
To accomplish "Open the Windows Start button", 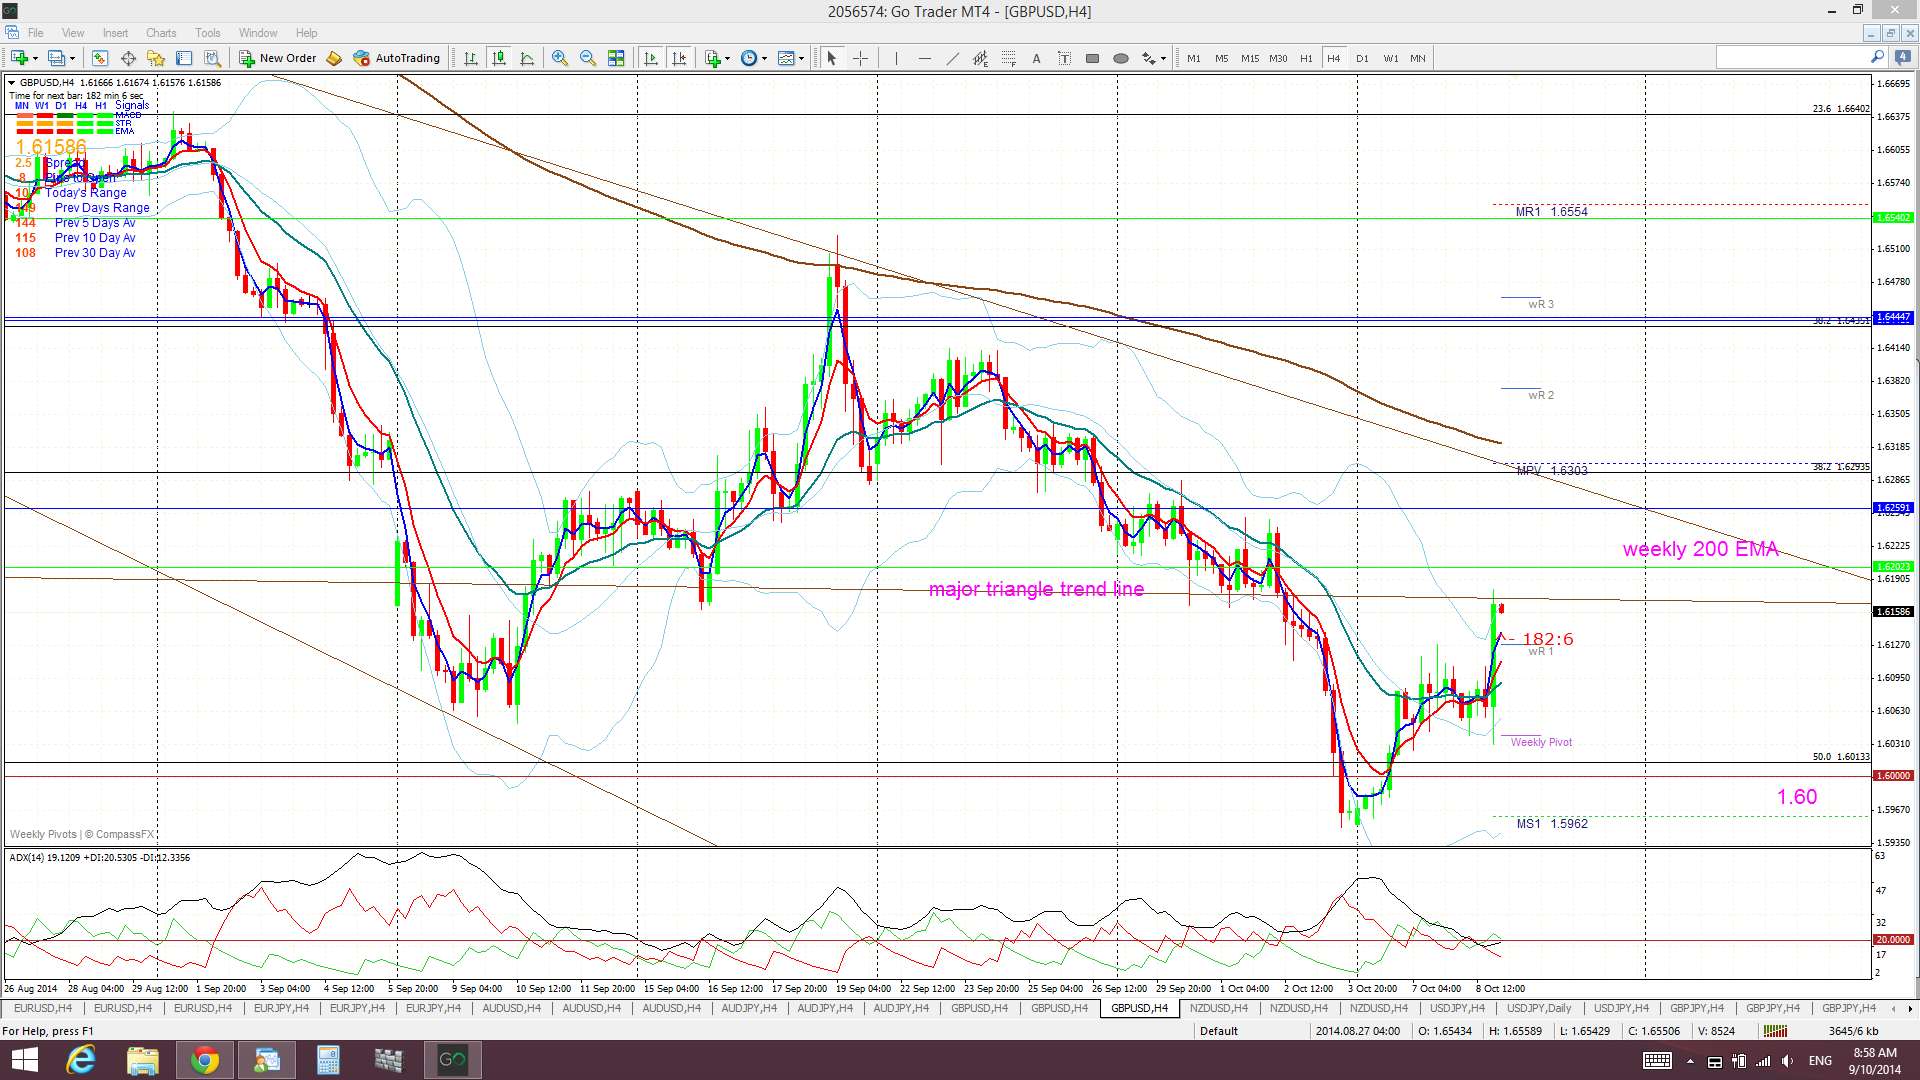I will (x=24, y=1060).
